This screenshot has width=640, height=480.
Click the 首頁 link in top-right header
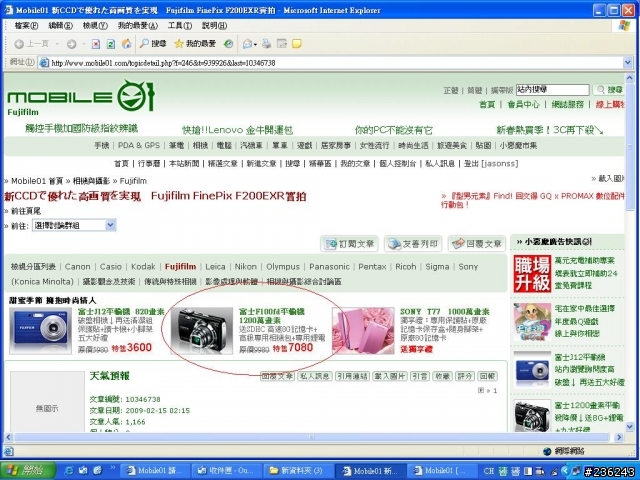click(487, 104)
